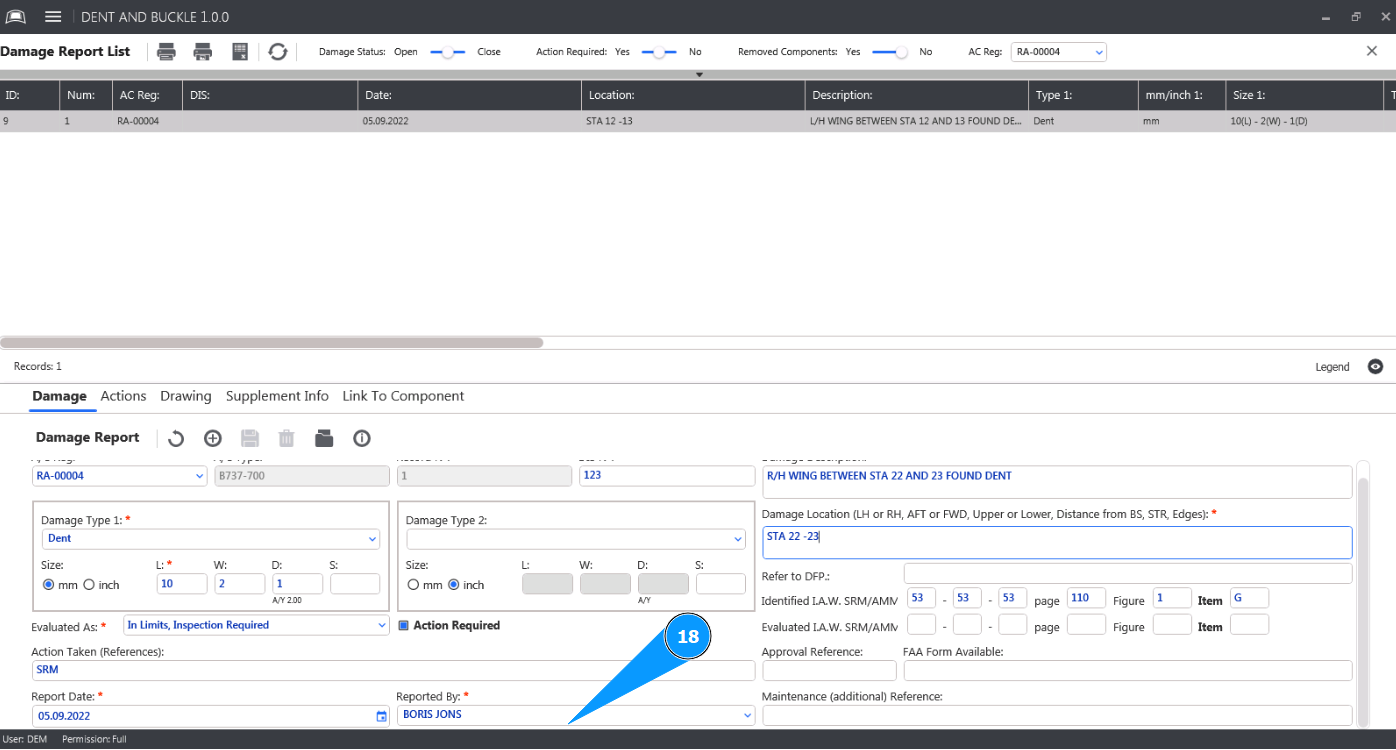Click the reload icon in Damage Report toolbar
Screen dimensions: 1396x750
coord(176,438)
